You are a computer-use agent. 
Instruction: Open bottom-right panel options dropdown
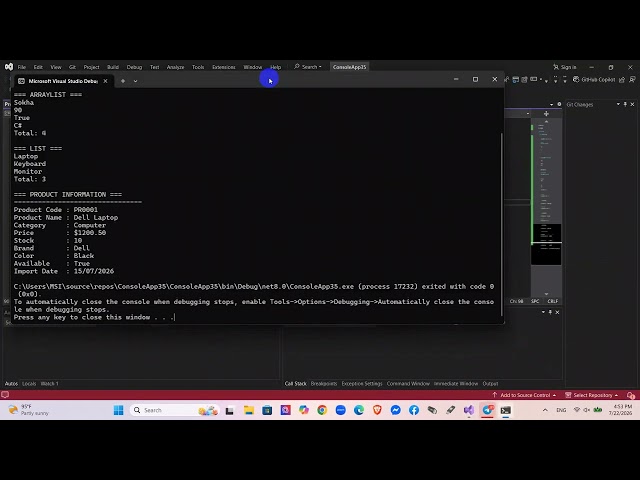[543, 312]
